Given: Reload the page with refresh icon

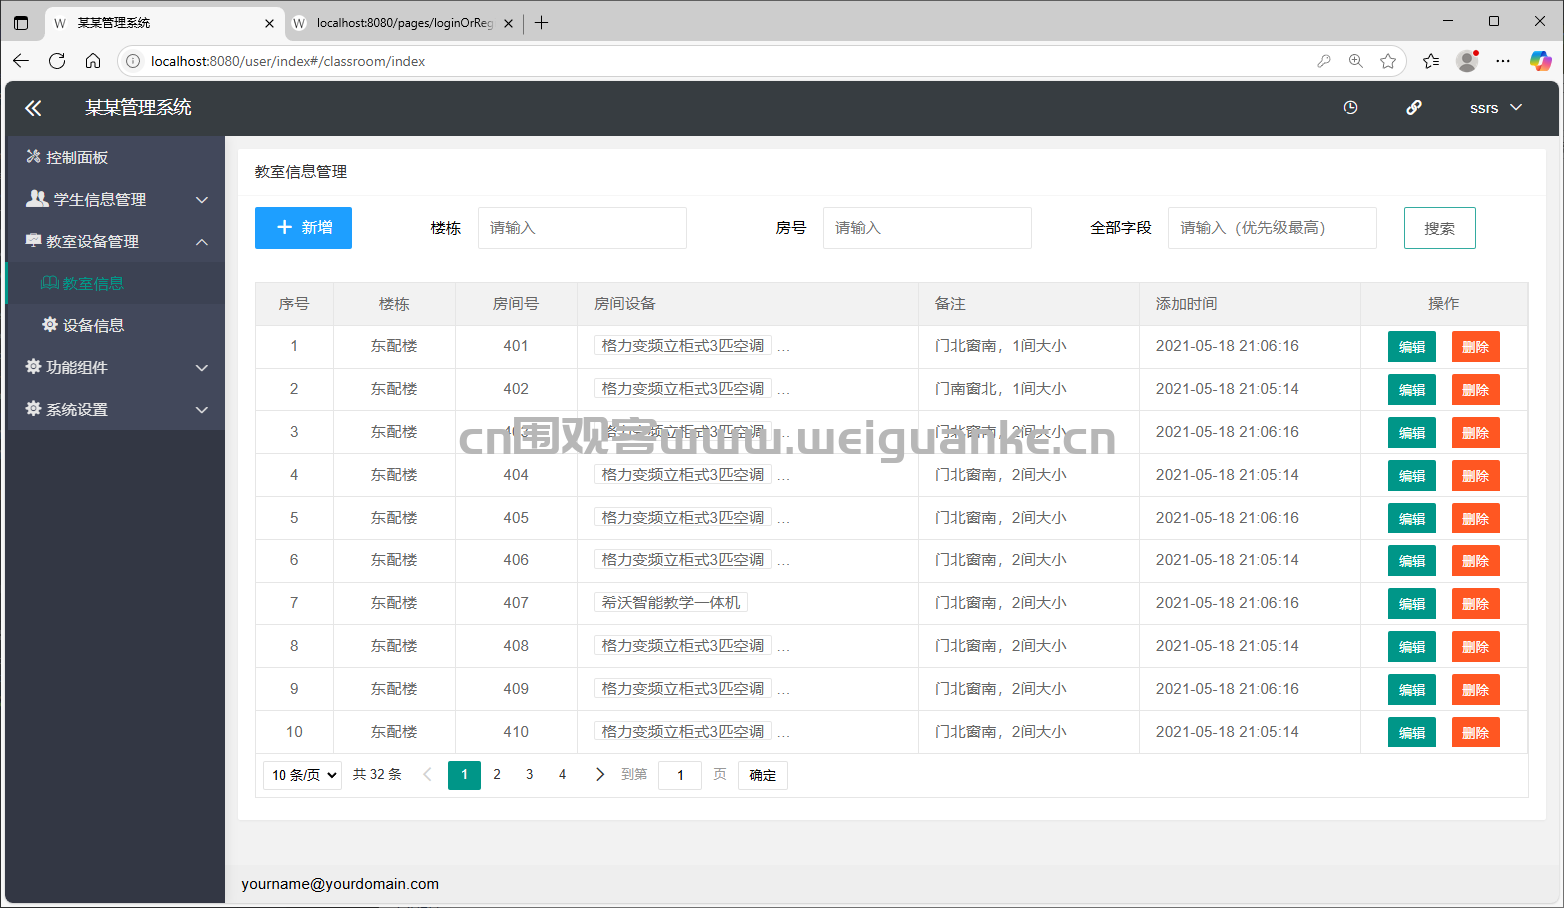Looking at the screenshot, I should click(x=57, y=61).
